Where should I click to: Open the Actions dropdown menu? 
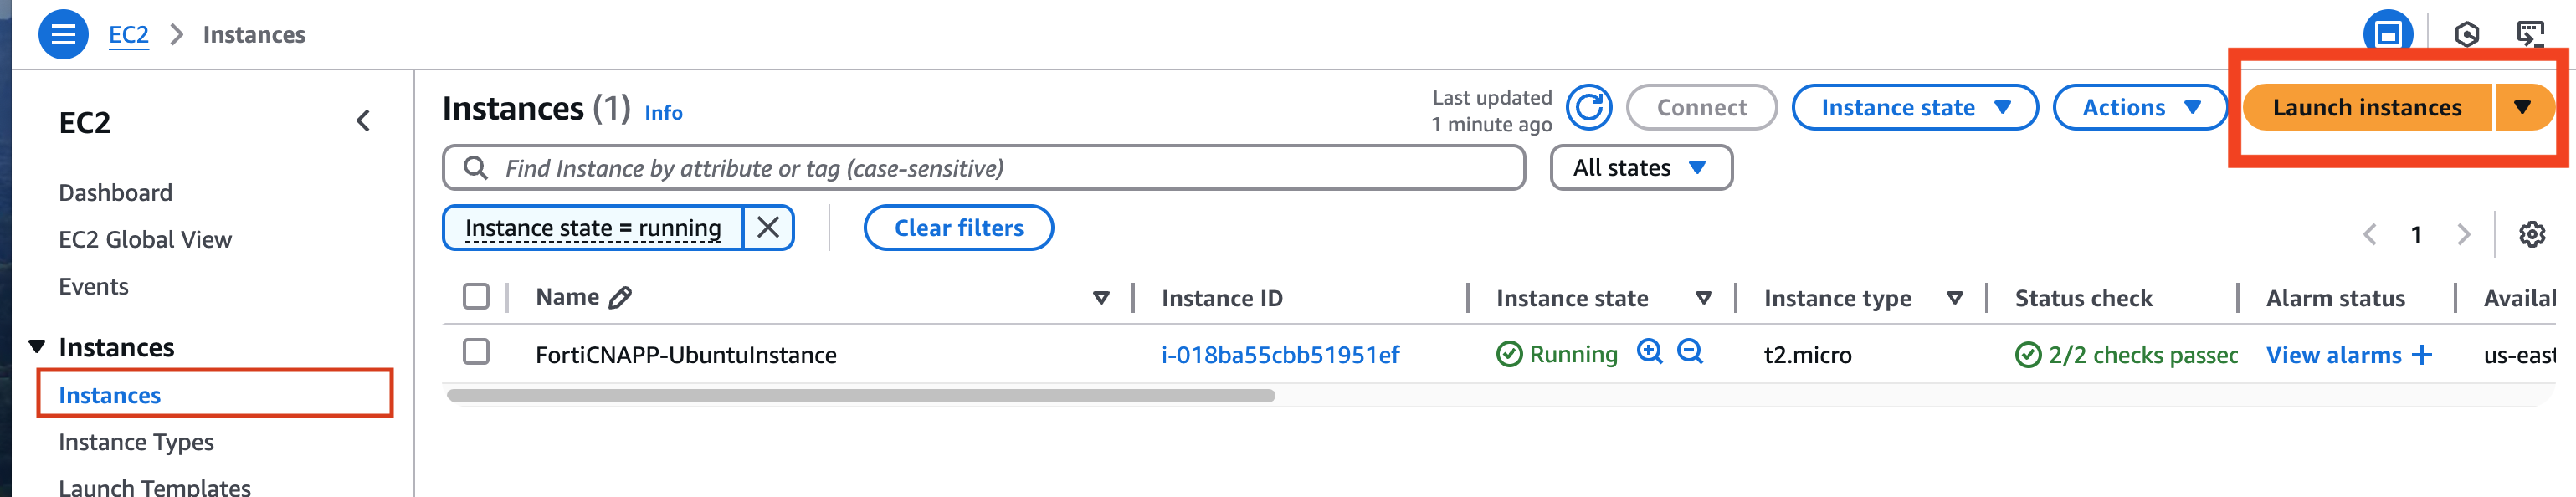(2139, 107)
